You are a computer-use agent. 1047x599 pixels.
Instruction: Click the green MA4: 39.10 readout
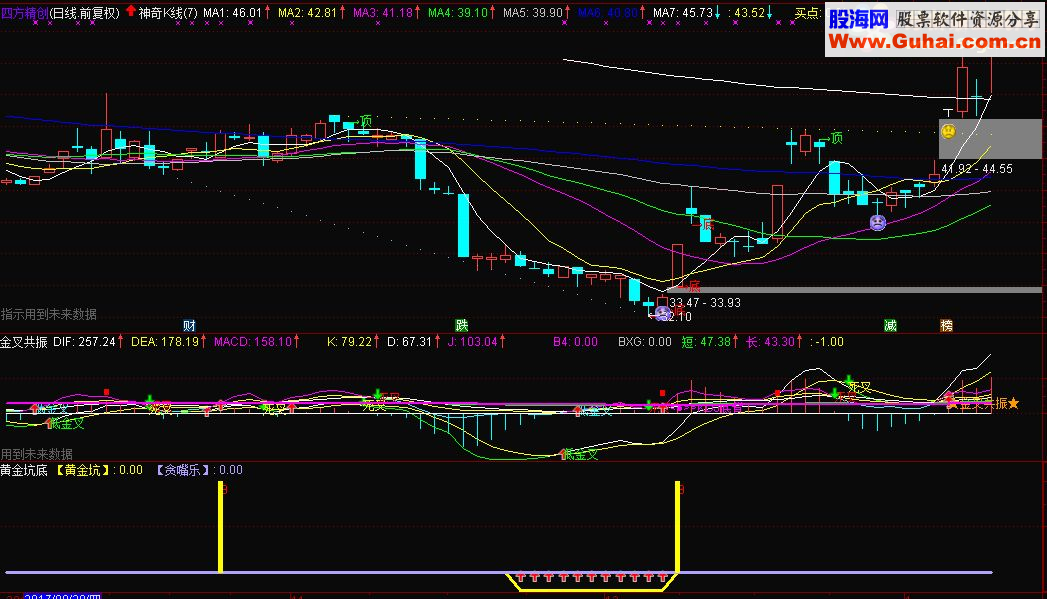click(x=457, y=13)
